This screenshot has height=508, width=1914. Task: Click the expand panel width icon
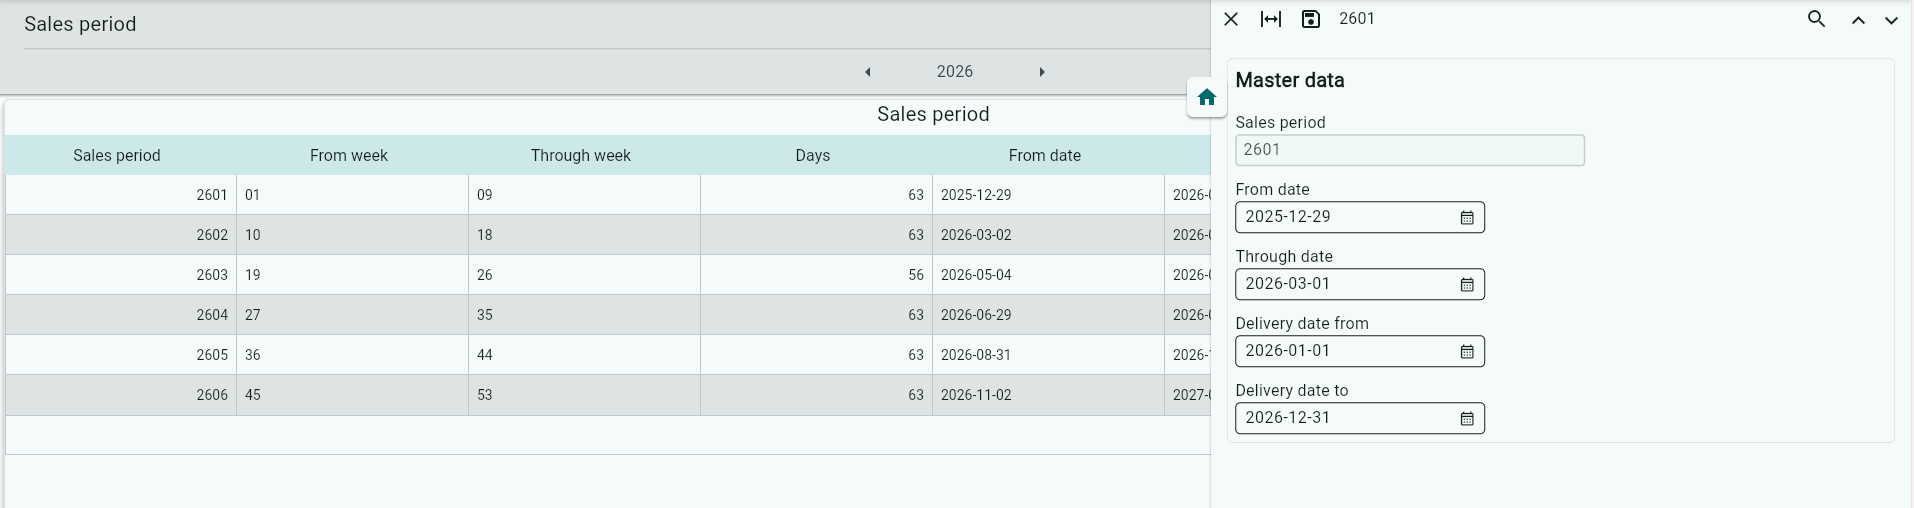(x=1270, y=19)
